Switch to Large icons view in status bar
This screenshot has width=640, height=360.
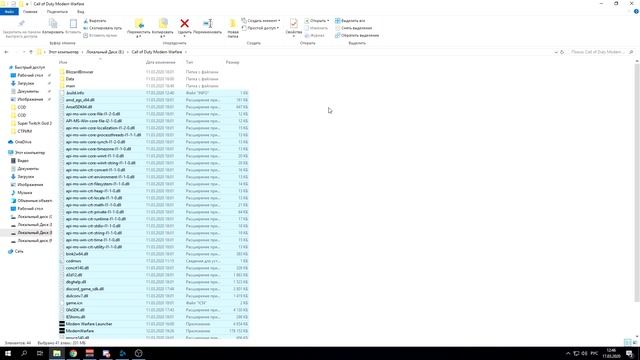pos(635,342)
